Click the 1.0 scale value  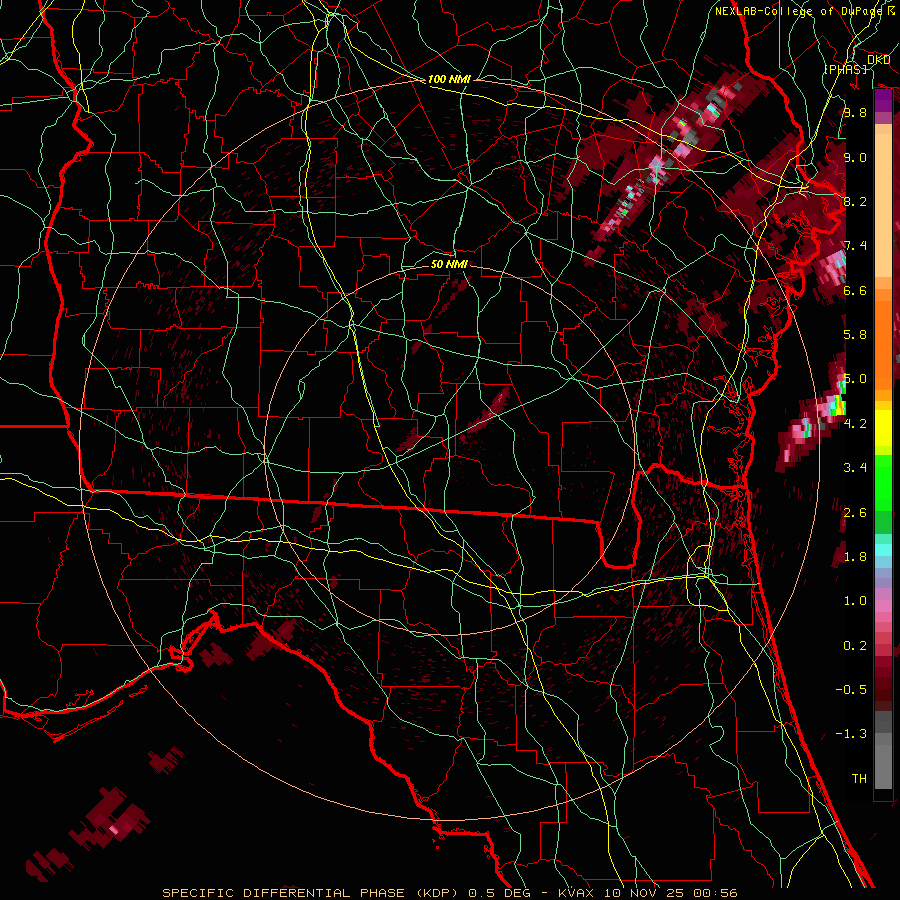click(x=855, y=601)
